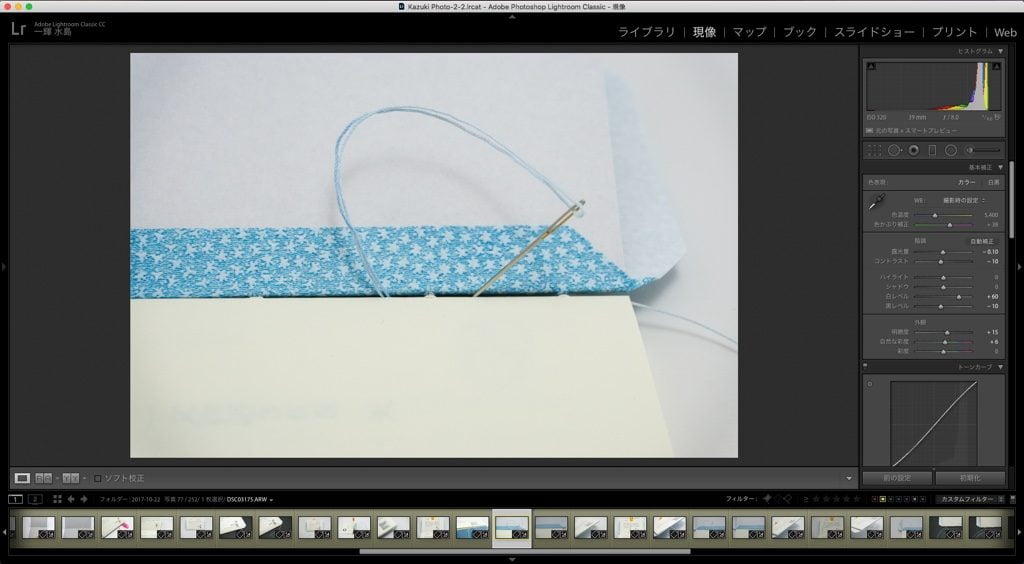Select the Red Eye Correction tool icon
Screen dimensions: 1024x564
coord(914,151)
